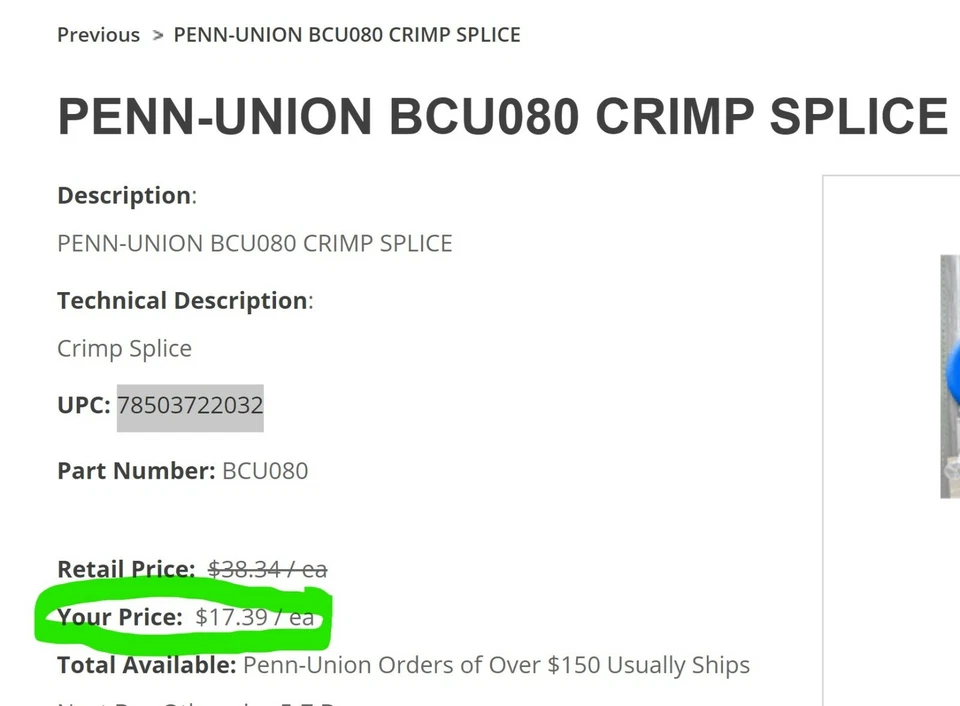Click the Retail Price label
The image size is (960, 706).
[x=126, y=569]
